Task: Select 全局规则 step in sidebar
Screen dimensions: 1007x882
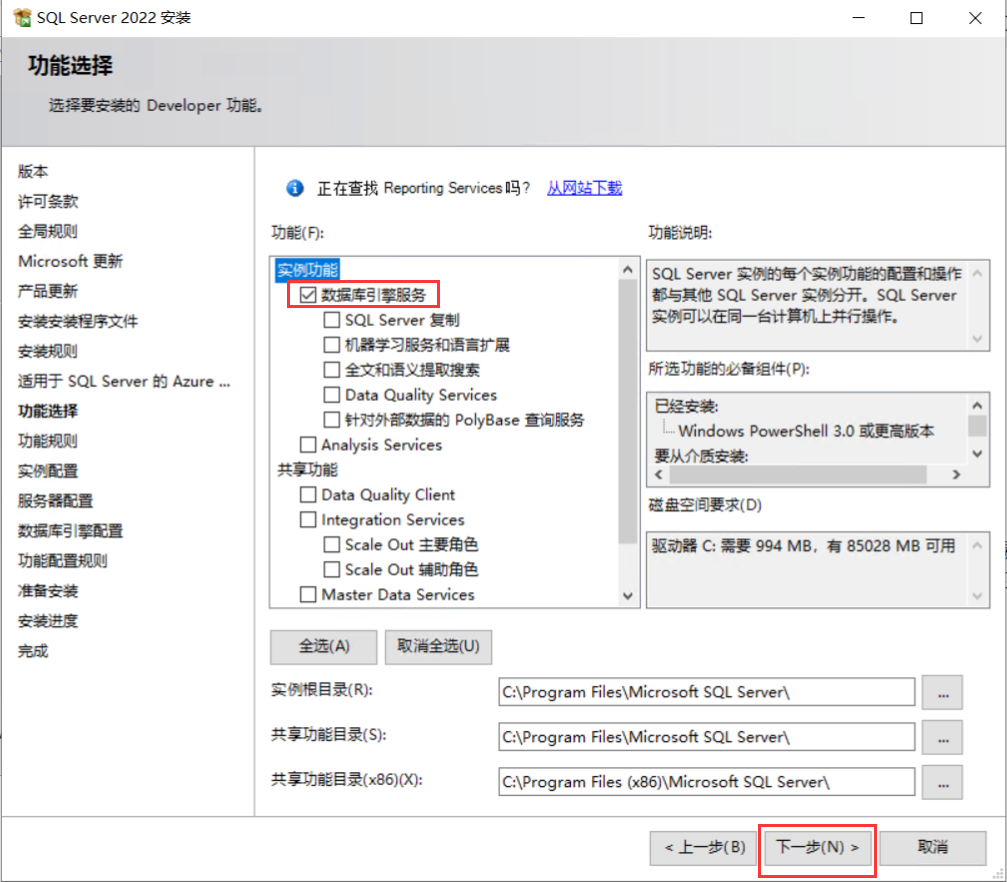Action: tap(48, 231)
